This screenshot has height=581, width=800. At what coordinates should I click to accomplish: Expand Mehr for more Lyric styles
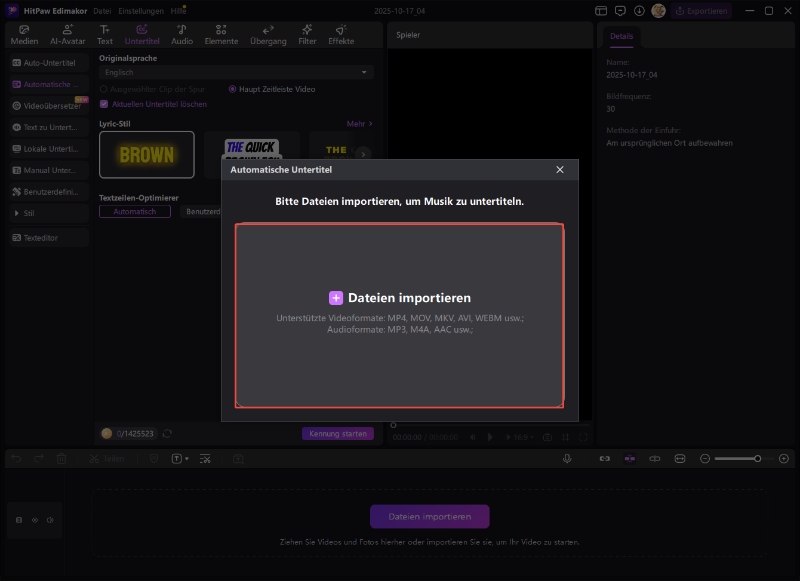click(x=359, y=124)
